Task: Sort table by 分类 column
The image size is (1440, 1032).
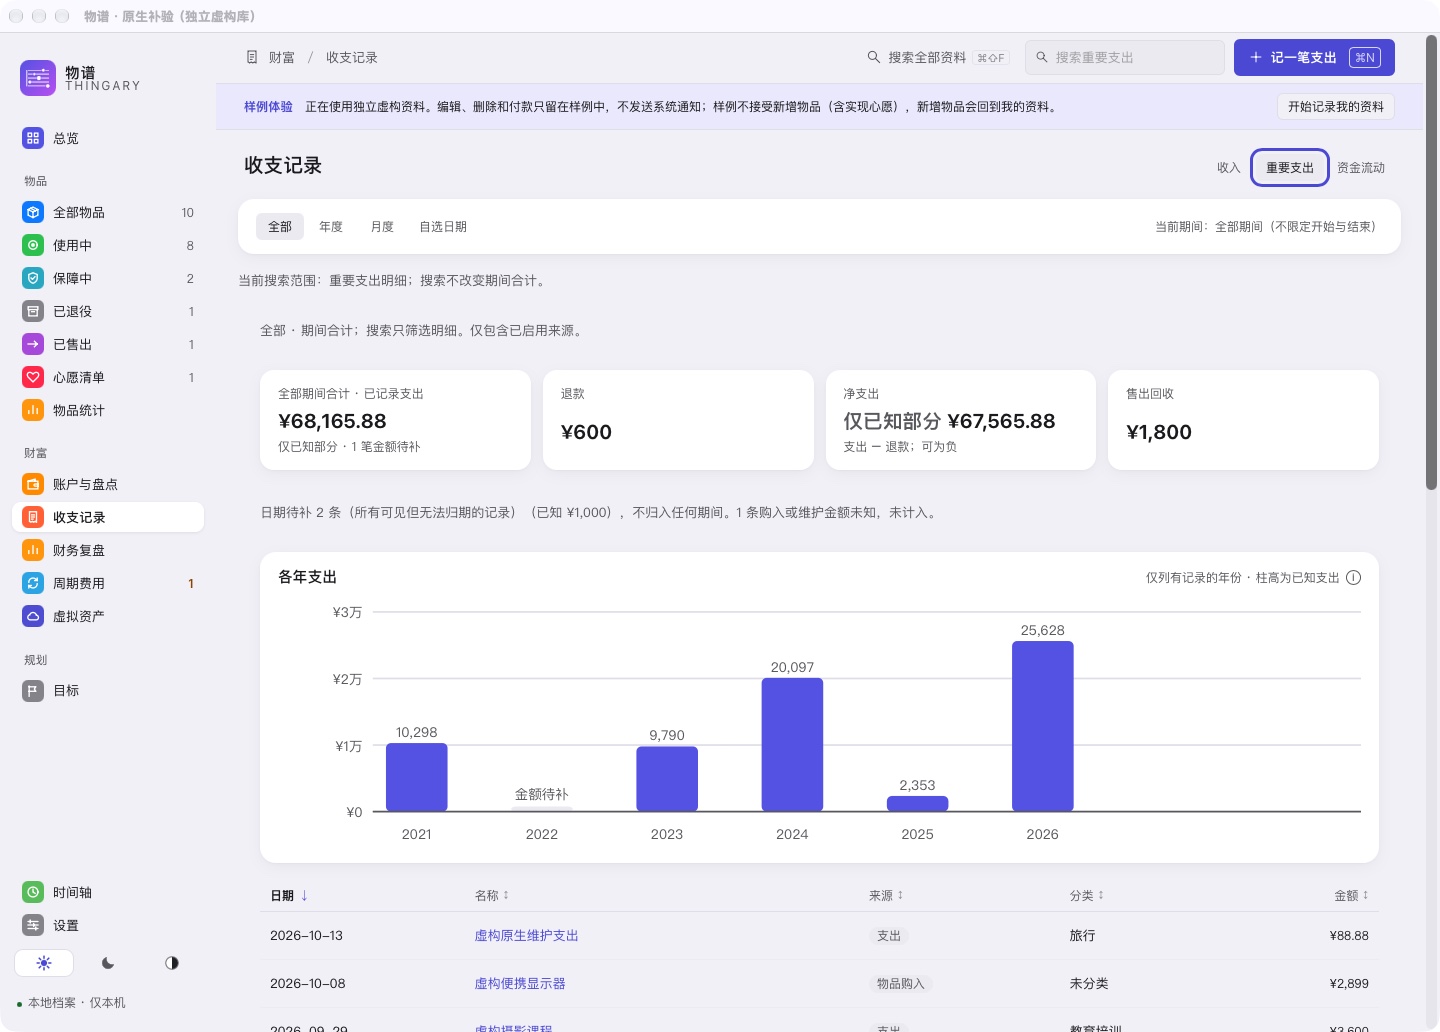Action: (1087, 895)
